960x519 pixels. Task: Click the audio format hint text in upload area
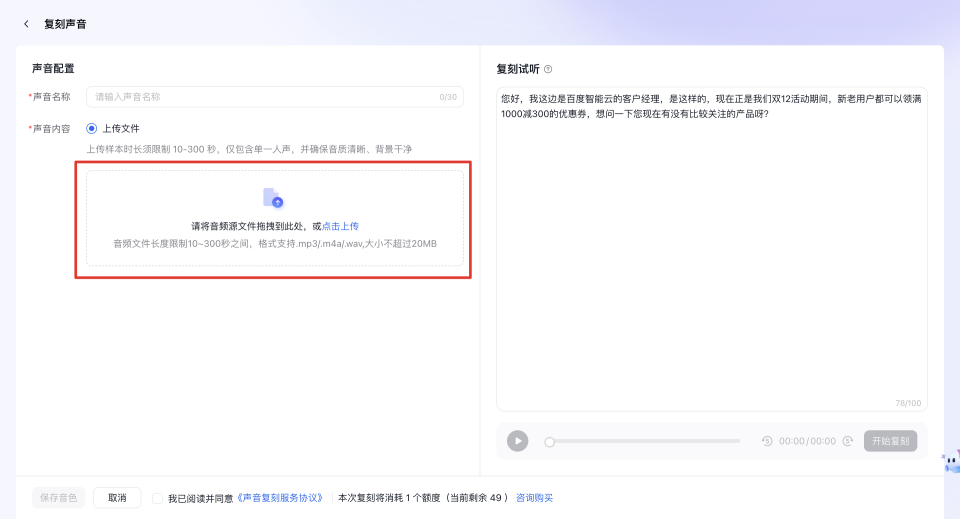click(x=274, y=244)
